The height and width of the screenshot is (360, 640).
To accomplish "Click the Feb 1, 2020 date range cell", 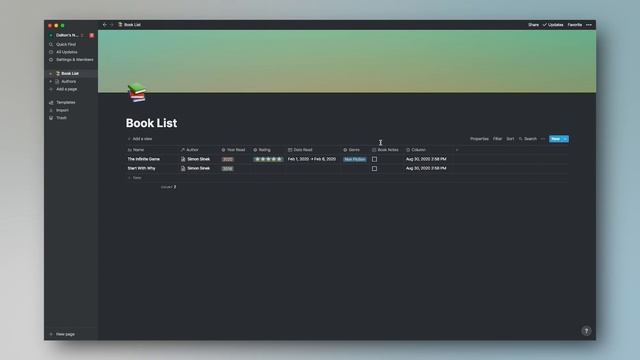I will tap(312, 159).
